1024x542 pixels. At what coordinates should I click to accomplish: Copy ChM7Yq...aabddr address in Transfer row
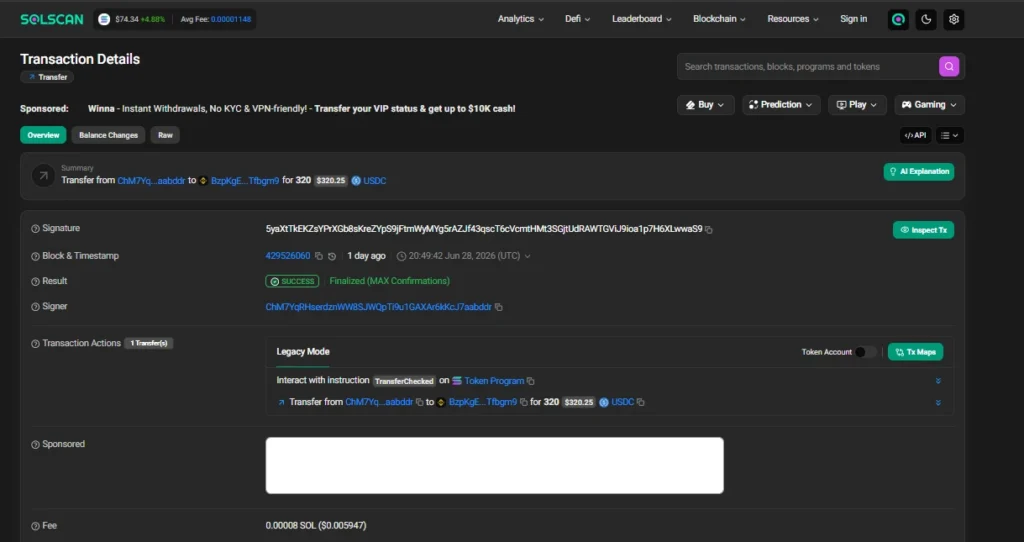(x=419, y=402)
